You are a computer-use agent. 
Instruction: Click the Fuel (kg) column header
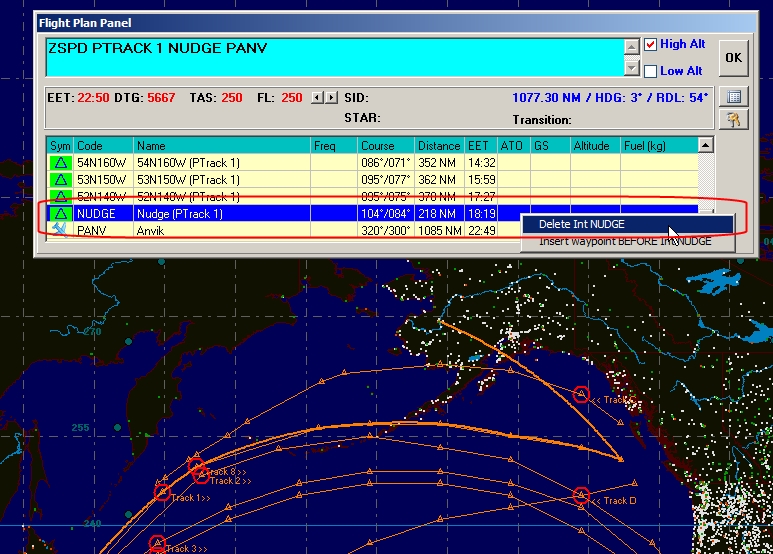pos(659,146)
